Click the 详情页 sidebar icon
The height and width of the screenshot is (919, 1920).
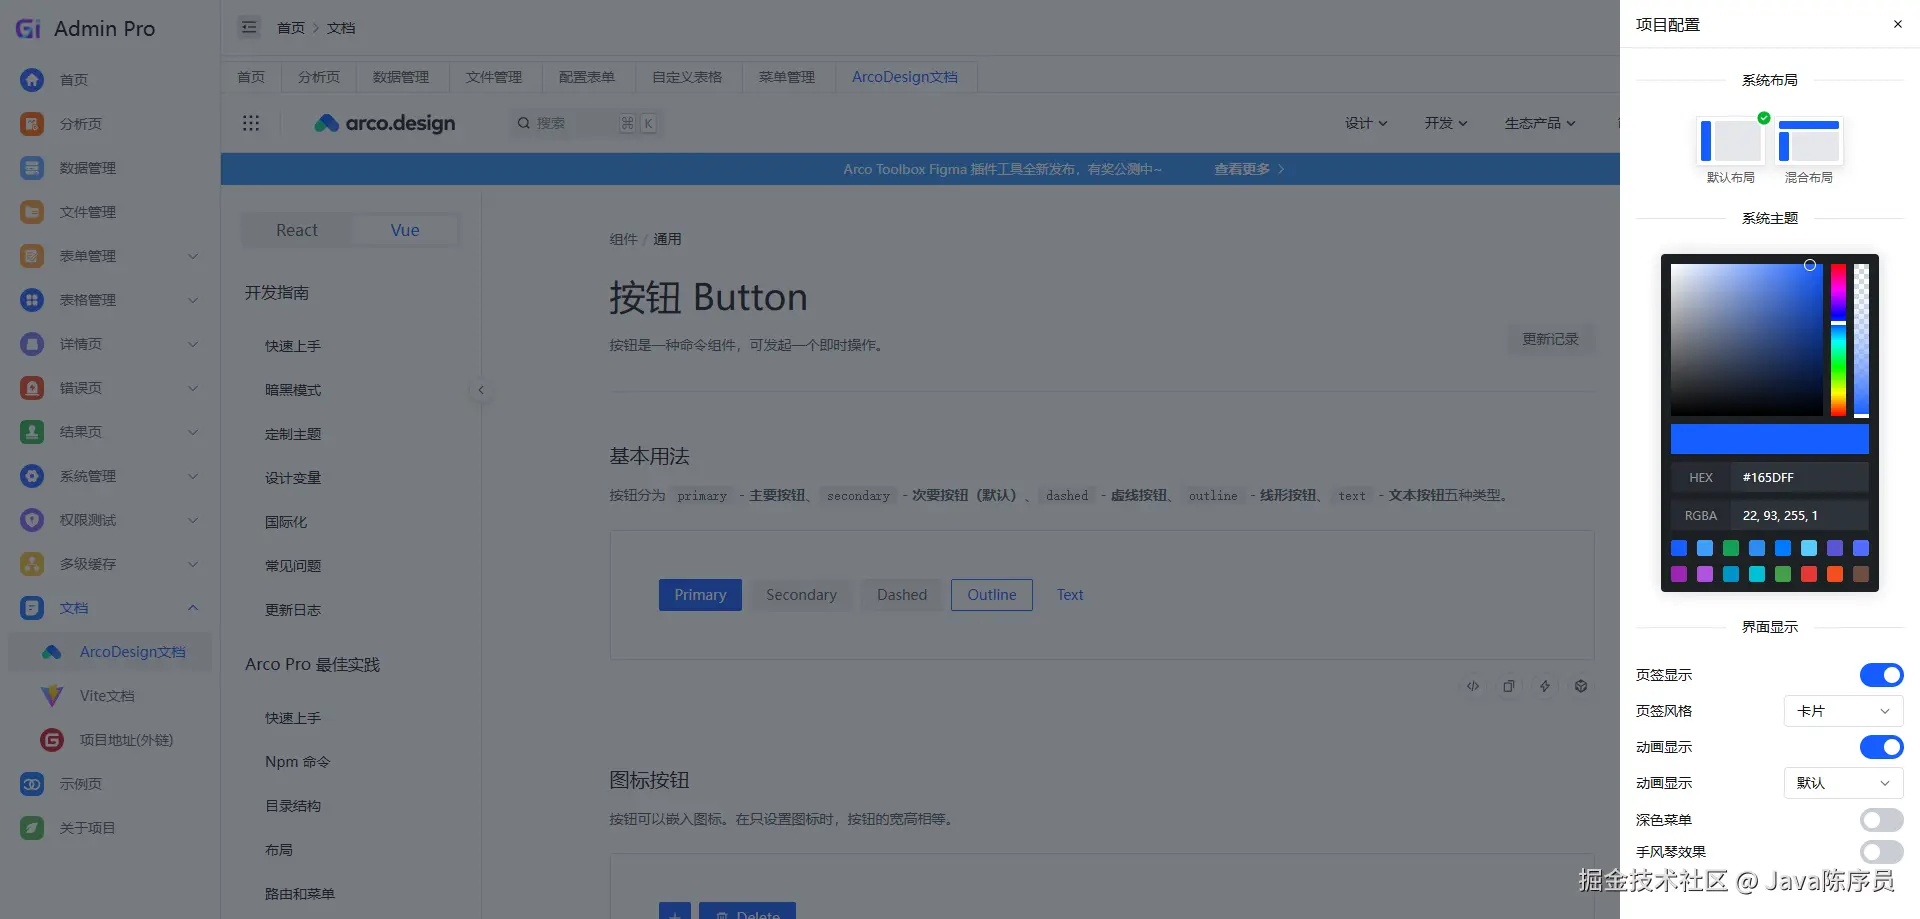(x=32, y=344)
